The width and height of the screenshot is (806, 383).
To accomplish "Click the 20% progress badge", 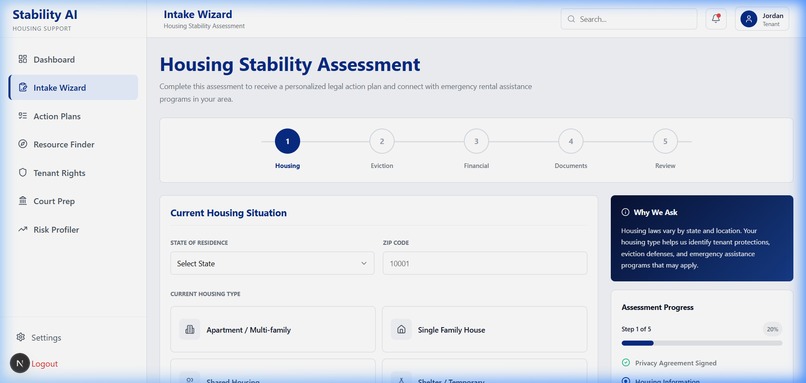I will [x=772, y=329].
